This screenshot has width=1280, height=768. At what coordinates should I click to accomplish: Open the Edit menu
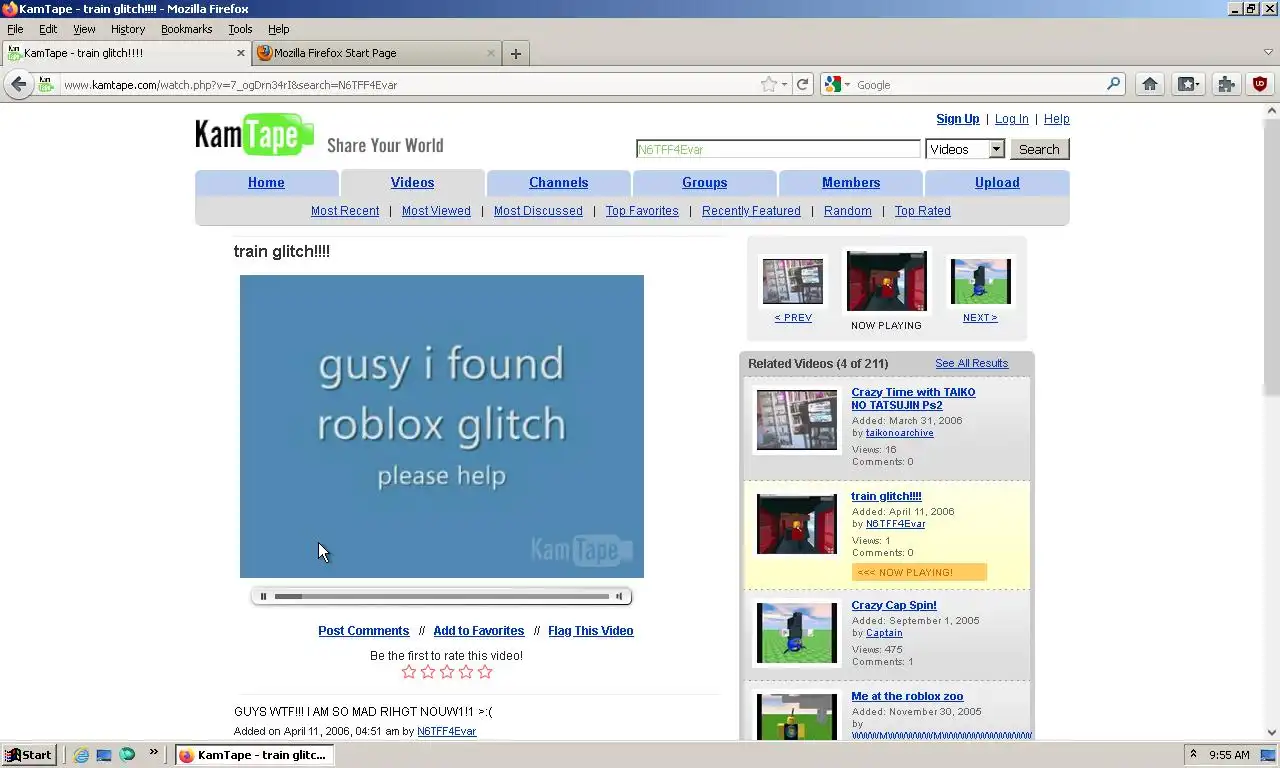tap(48, 29)
